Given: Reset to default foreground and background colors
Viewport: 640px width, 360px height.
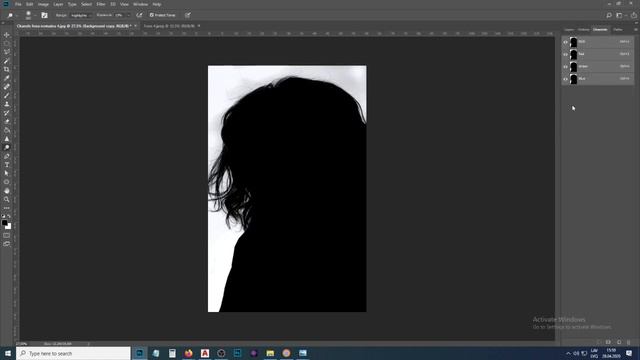Looking at the screenshot, I should [4, 216].
